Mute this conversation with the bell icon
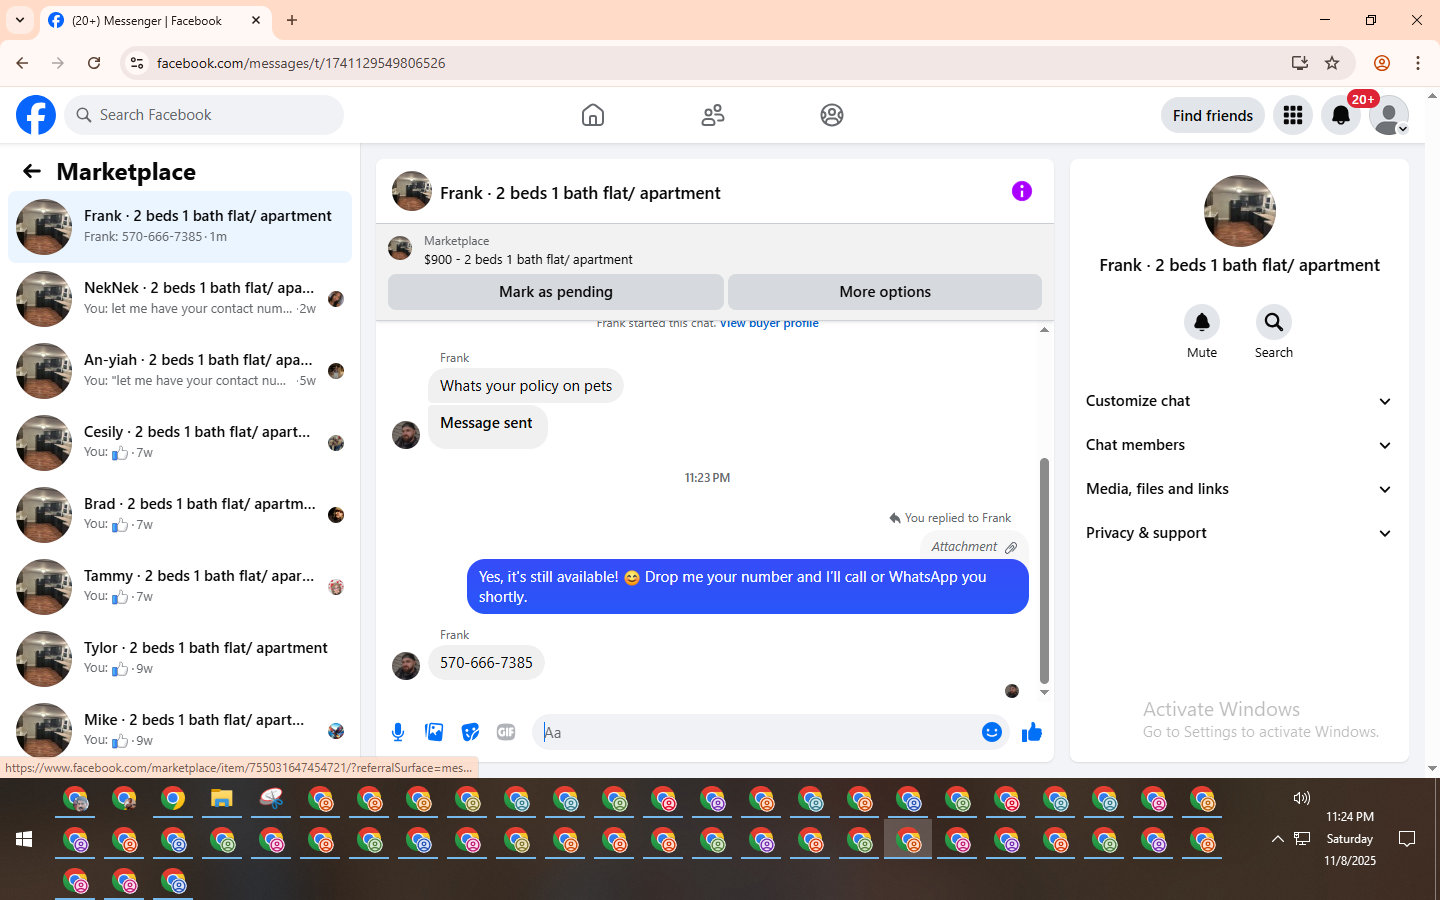The image size is (1440, 900). 1202,322
